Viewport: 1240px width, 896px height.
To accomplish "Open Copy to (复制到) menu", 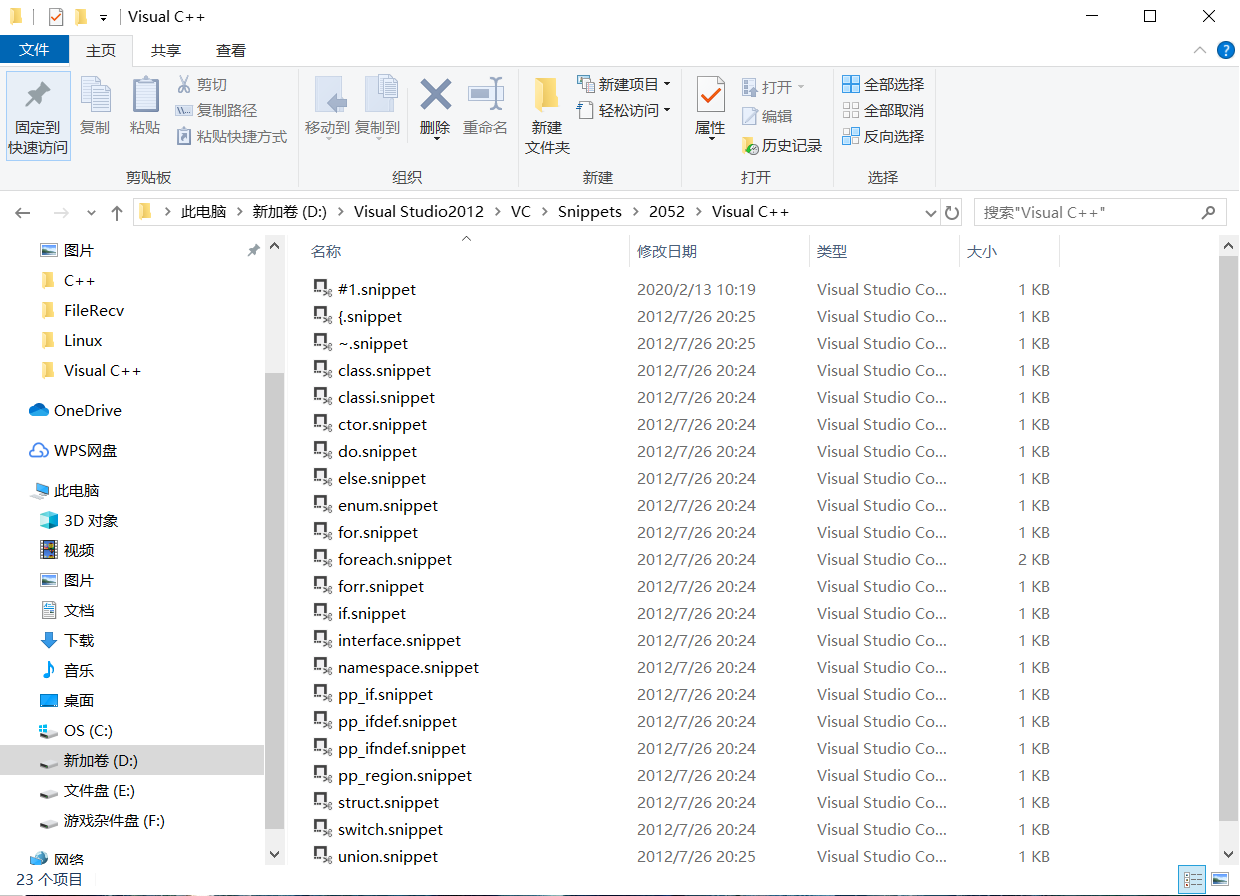I will pos(378,106).
